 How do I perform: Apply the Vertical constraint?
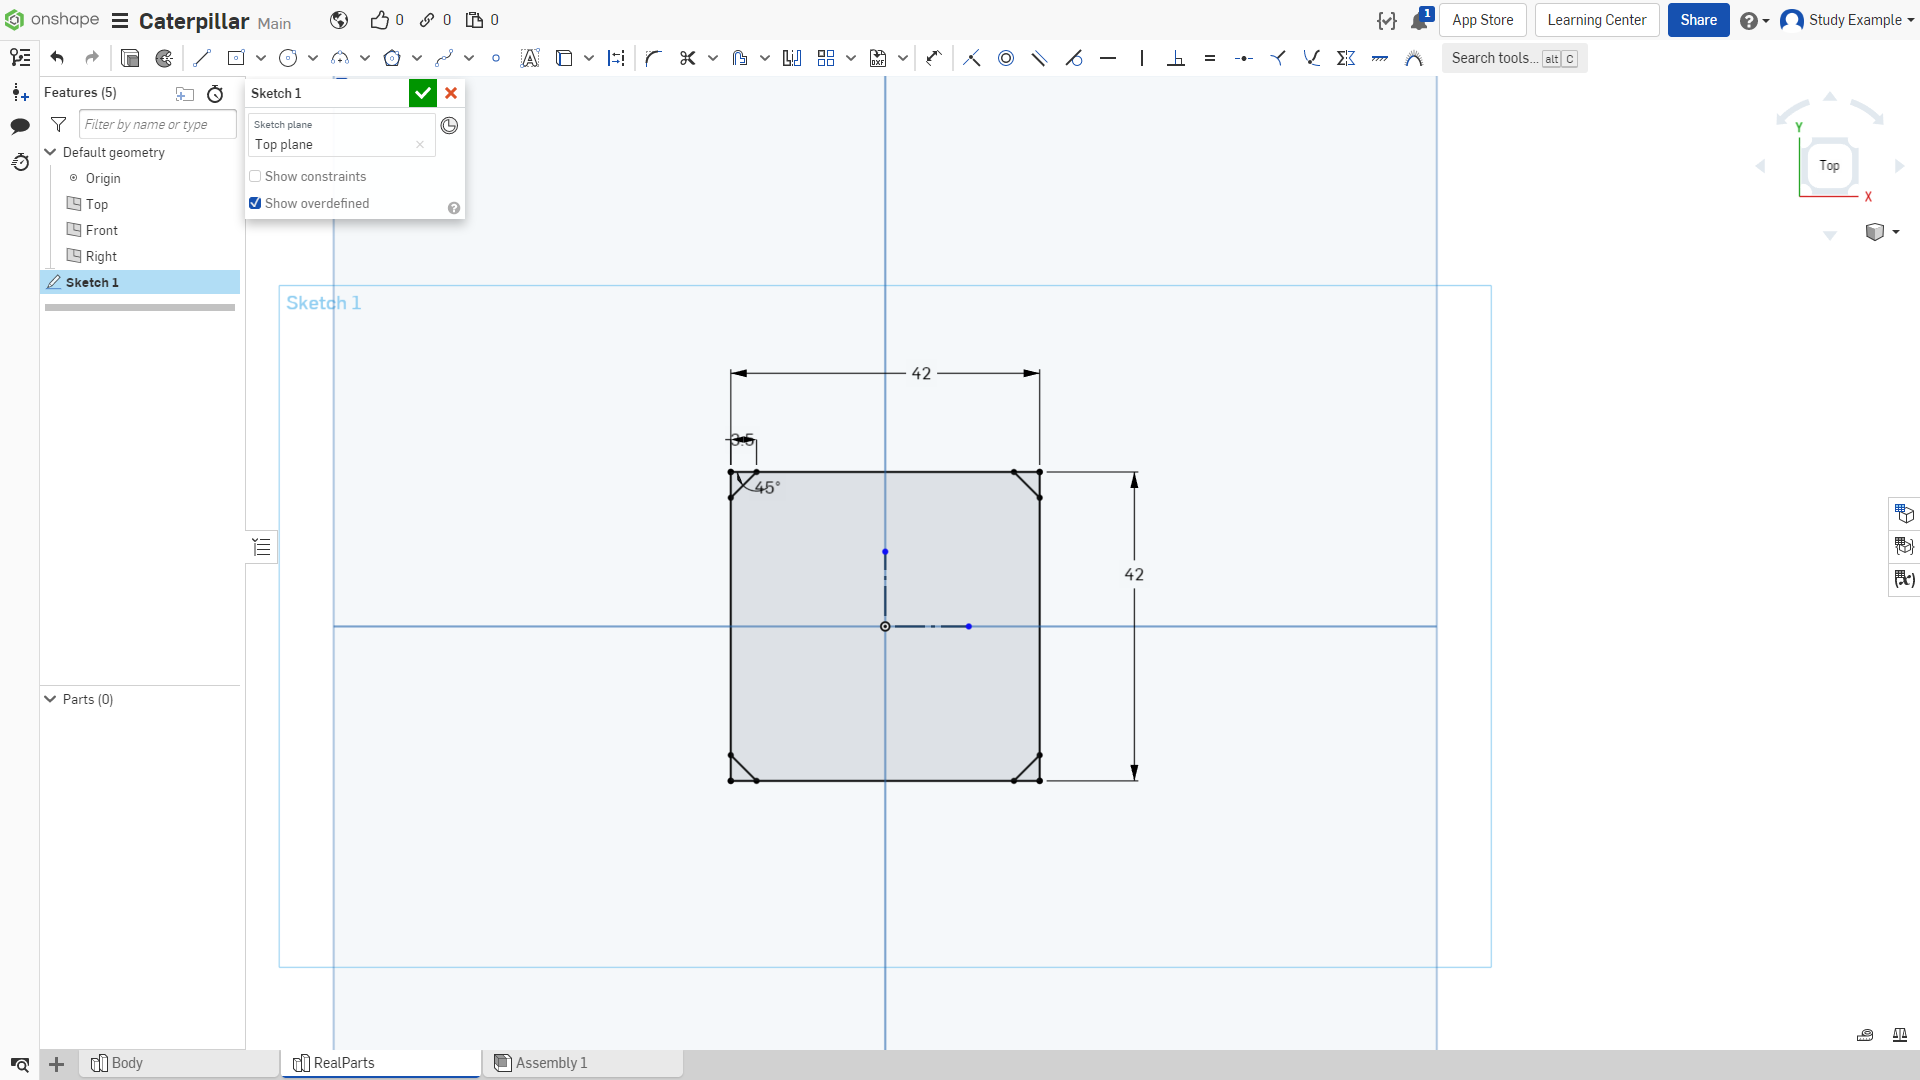point(1142,58)
